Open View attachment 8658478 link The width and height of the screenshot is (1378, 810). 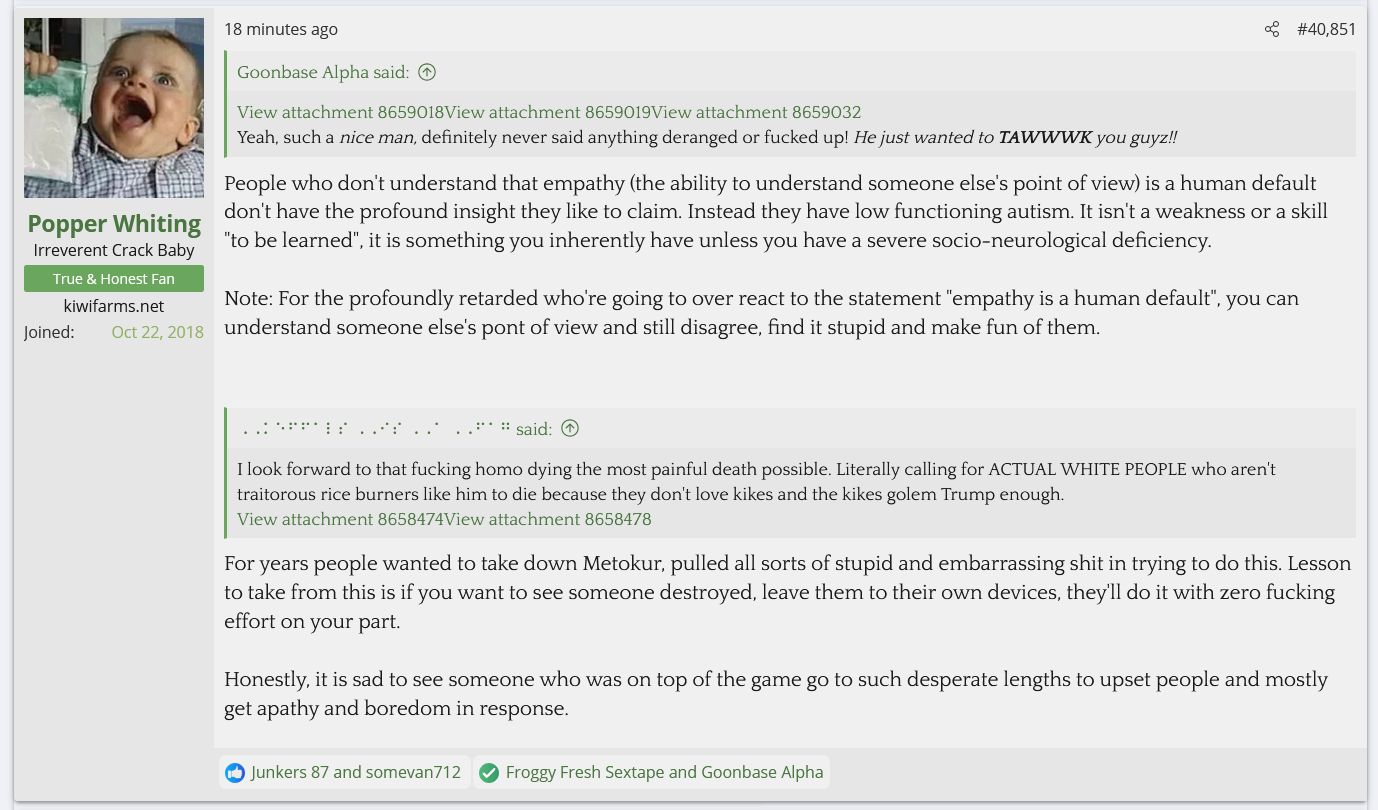(547, 519)
